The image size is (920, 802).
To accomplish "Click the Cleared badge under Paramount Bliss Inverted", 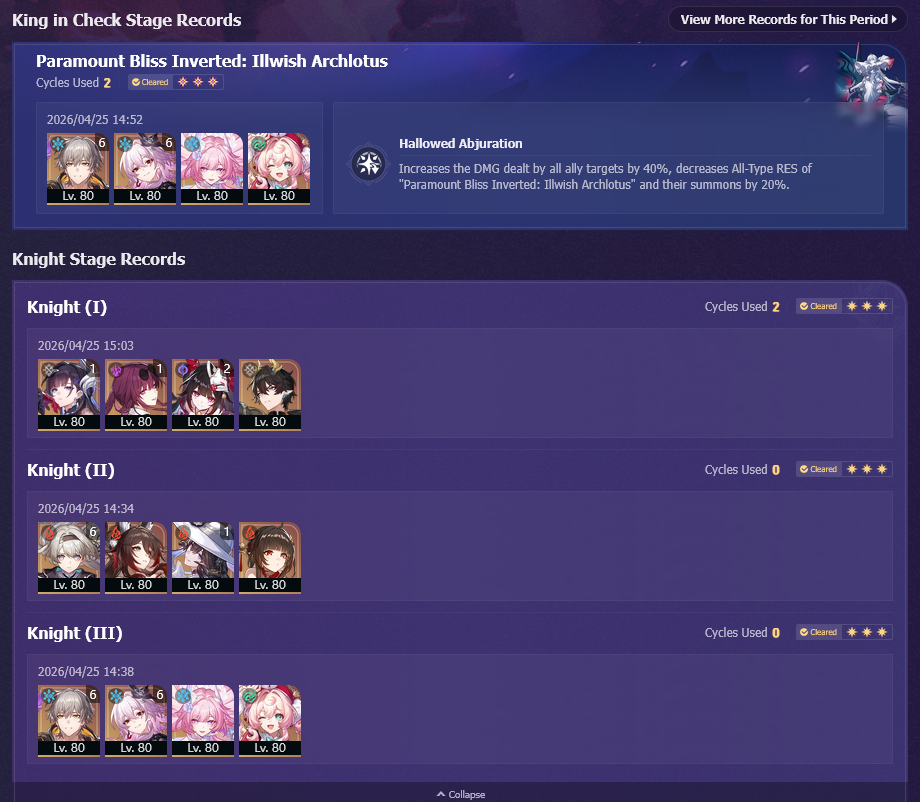I will coord(150,82).
